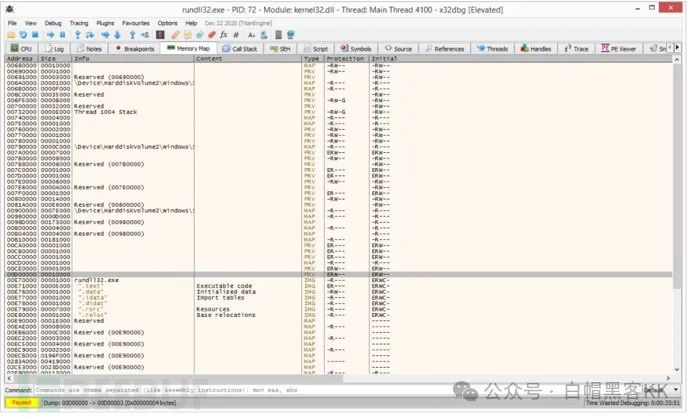The width and height of the screenshot is (690, 419).
Task: Click the Restart debugging icon
Action: tap(23, 35)
